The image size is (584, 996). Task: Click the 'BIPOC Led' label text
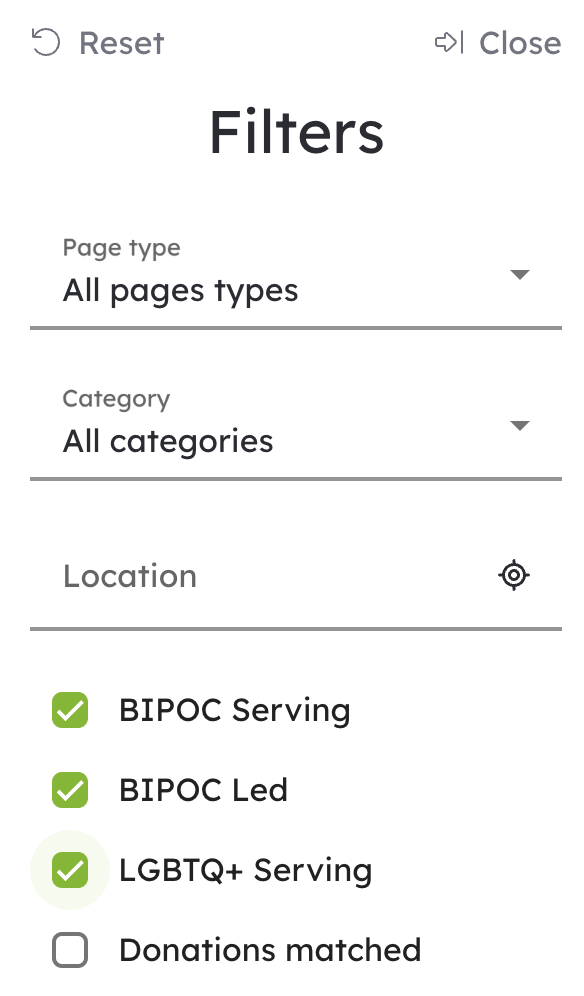203,790
